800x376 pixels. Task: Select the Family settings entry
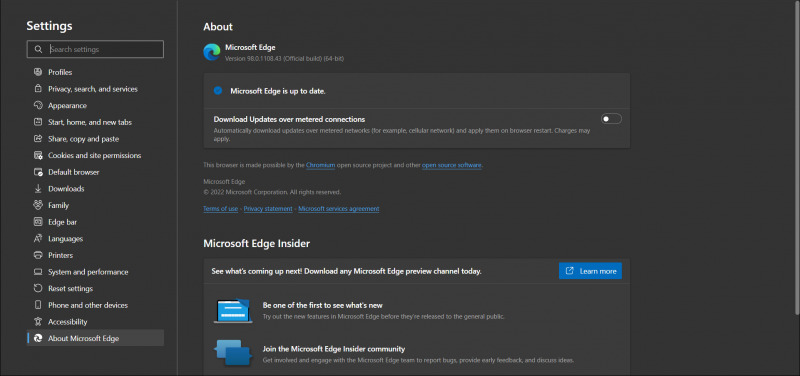click(x=95, y=205)
